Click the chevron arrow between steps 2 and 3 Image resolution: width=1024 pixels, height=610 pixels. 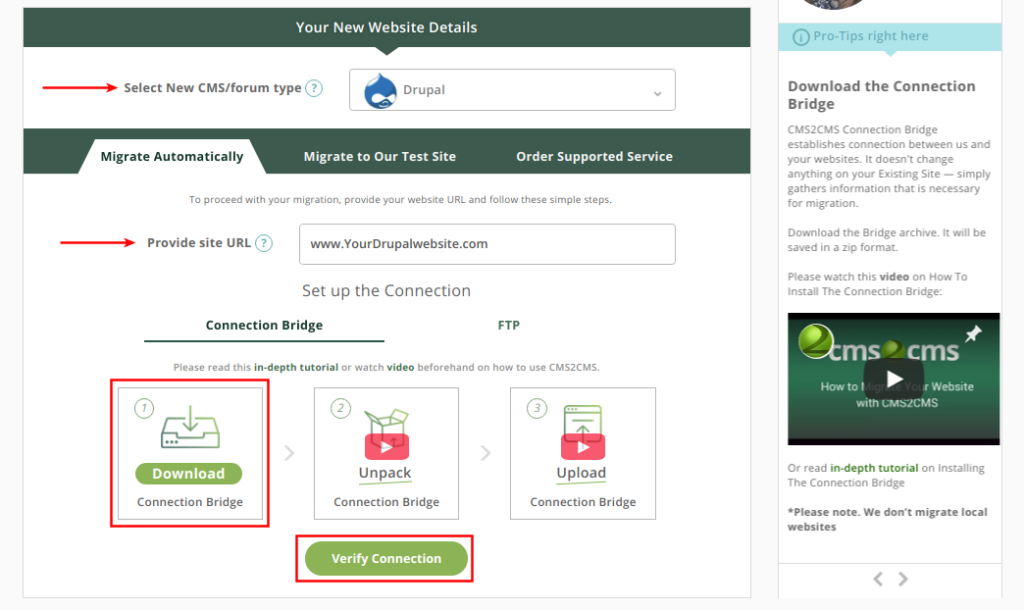coord(485,453)
